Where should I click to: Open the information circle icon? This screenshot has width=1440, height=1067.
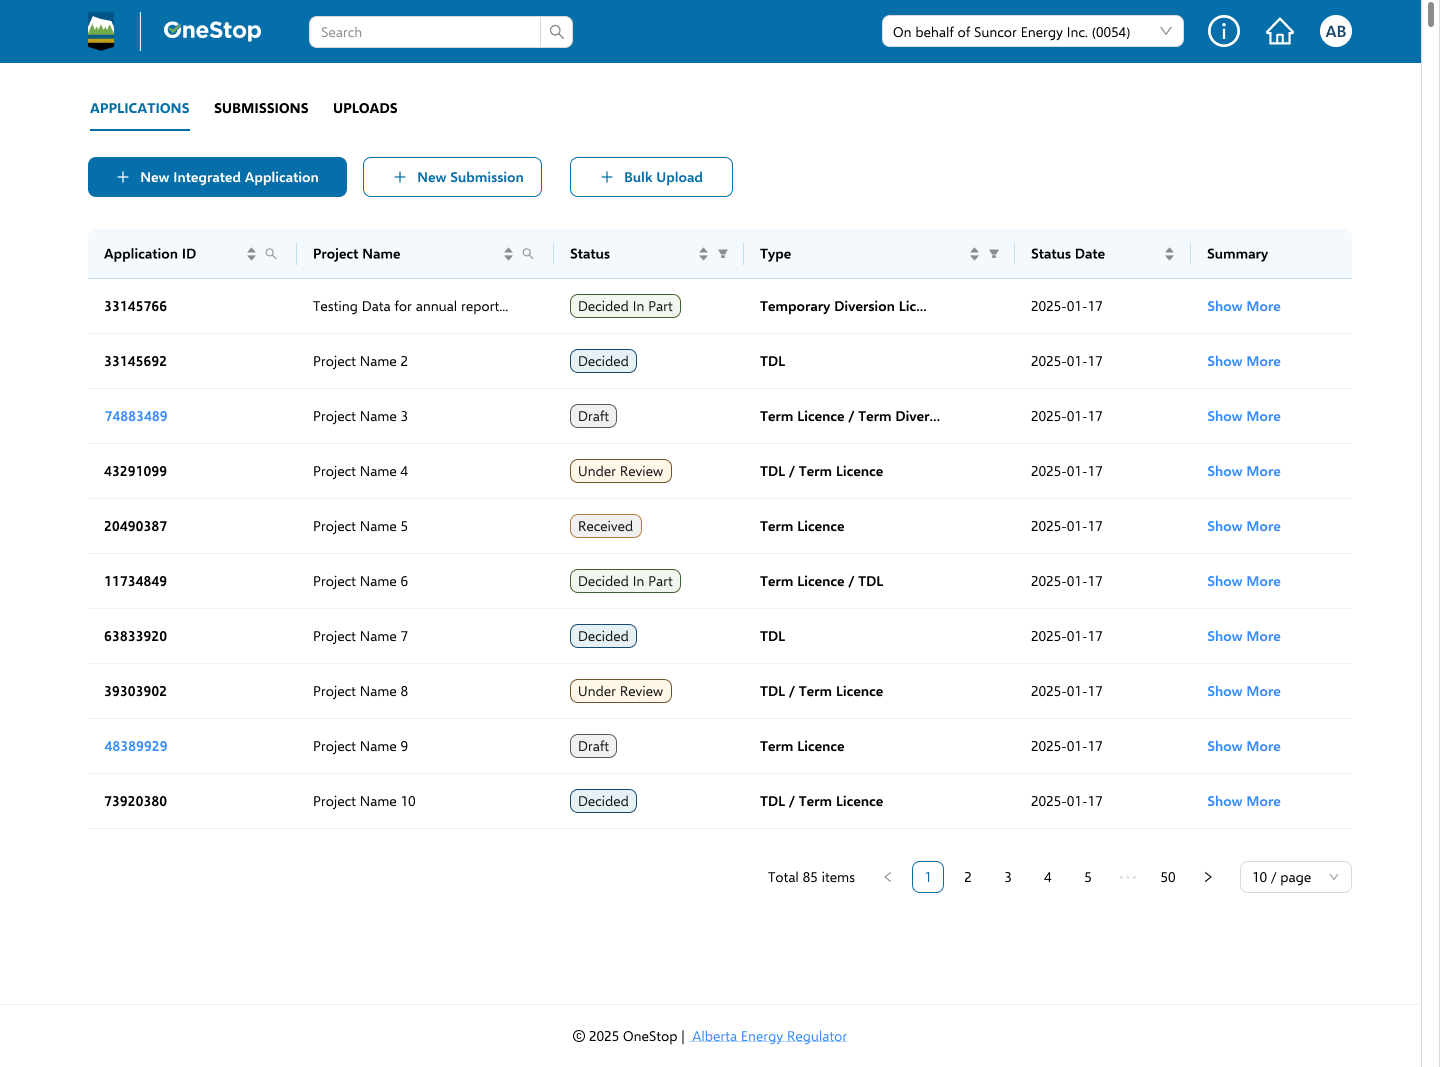pos(1224,31)
